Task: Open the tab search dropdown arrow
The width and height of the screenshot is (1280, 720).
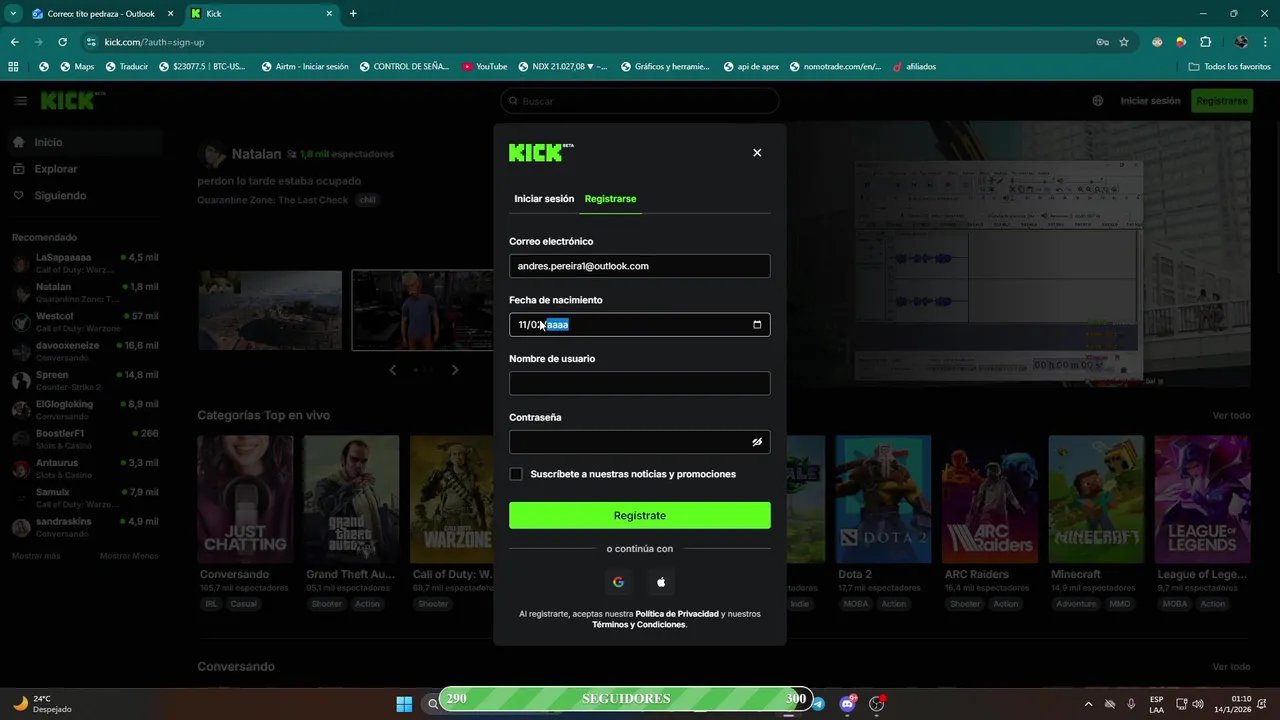Action: (x=13, y=14)
